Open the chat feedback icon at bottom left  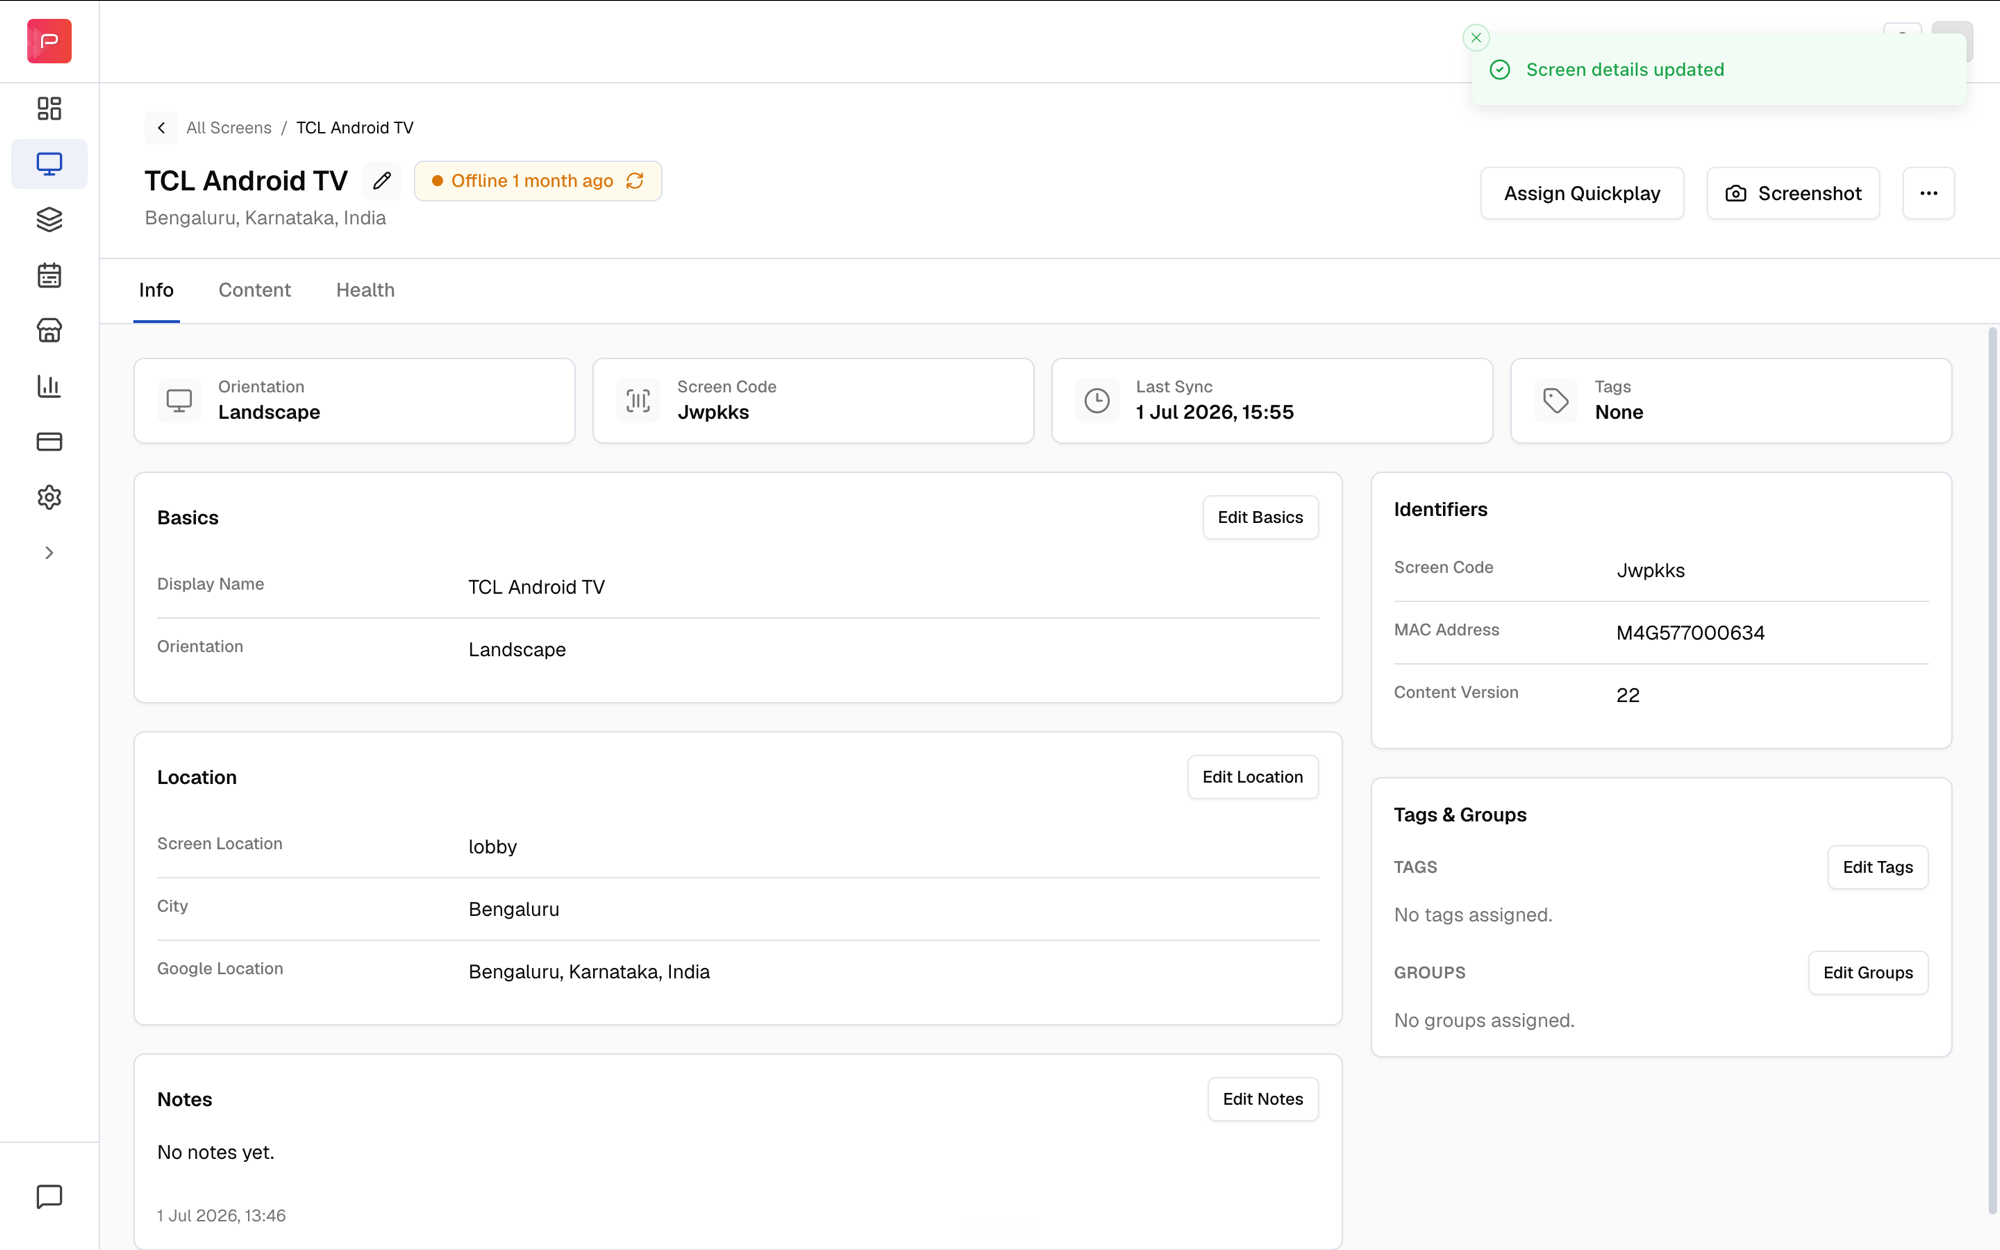[x=49, y=1197]
